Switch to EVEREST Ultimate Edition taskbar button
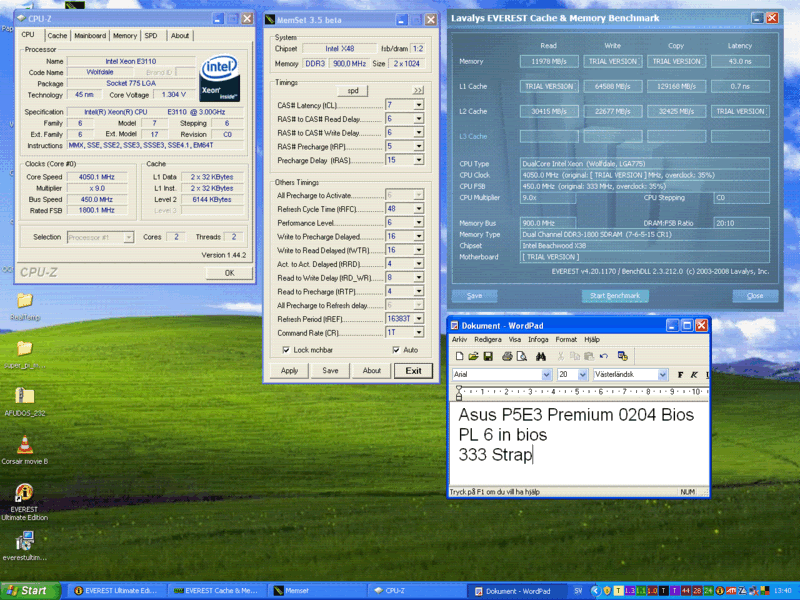 pyautogui.click(x=116, y=591)
